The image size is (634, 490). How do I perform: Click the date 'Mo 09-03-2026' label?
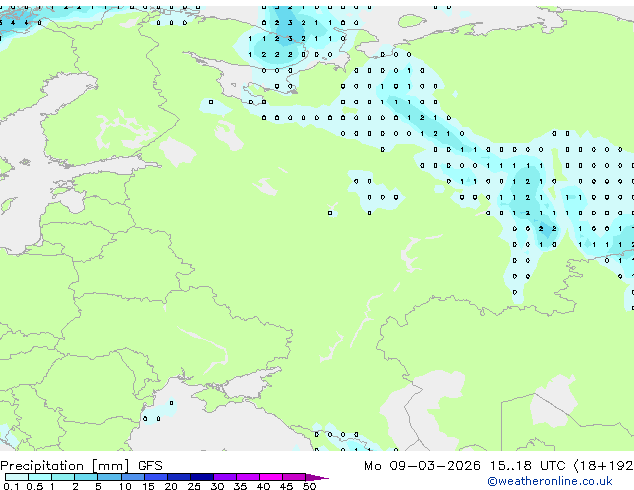422,466
